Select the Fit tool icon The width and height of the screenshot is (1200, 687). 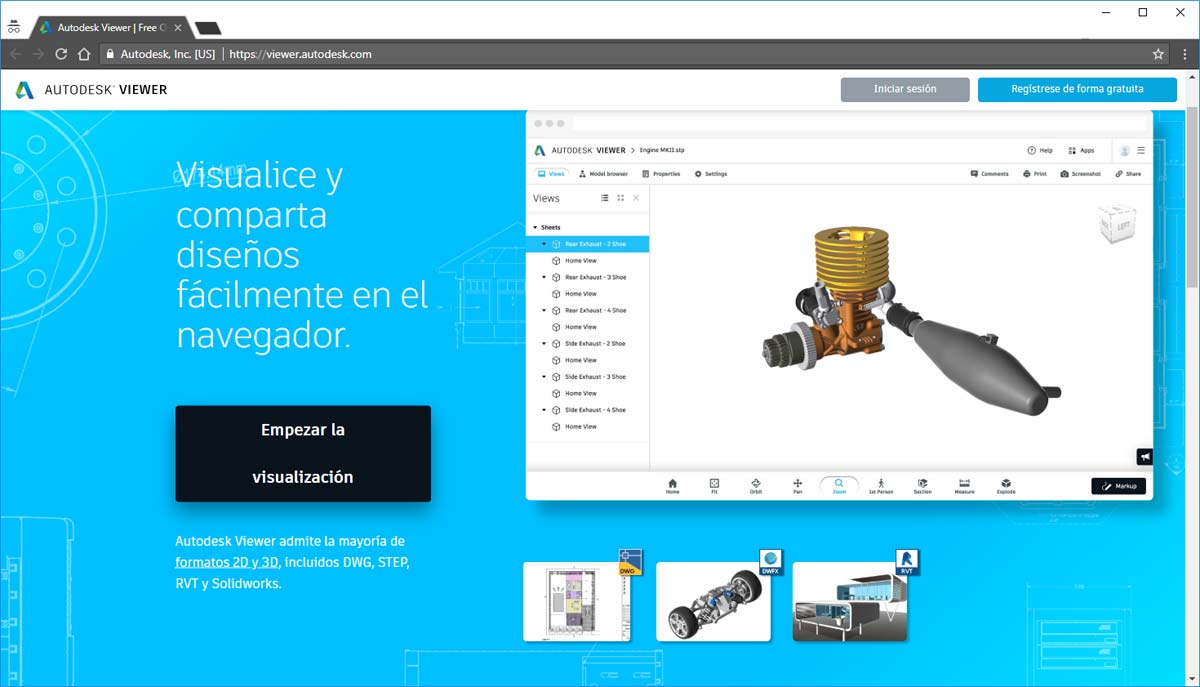[x=714, y=485]
